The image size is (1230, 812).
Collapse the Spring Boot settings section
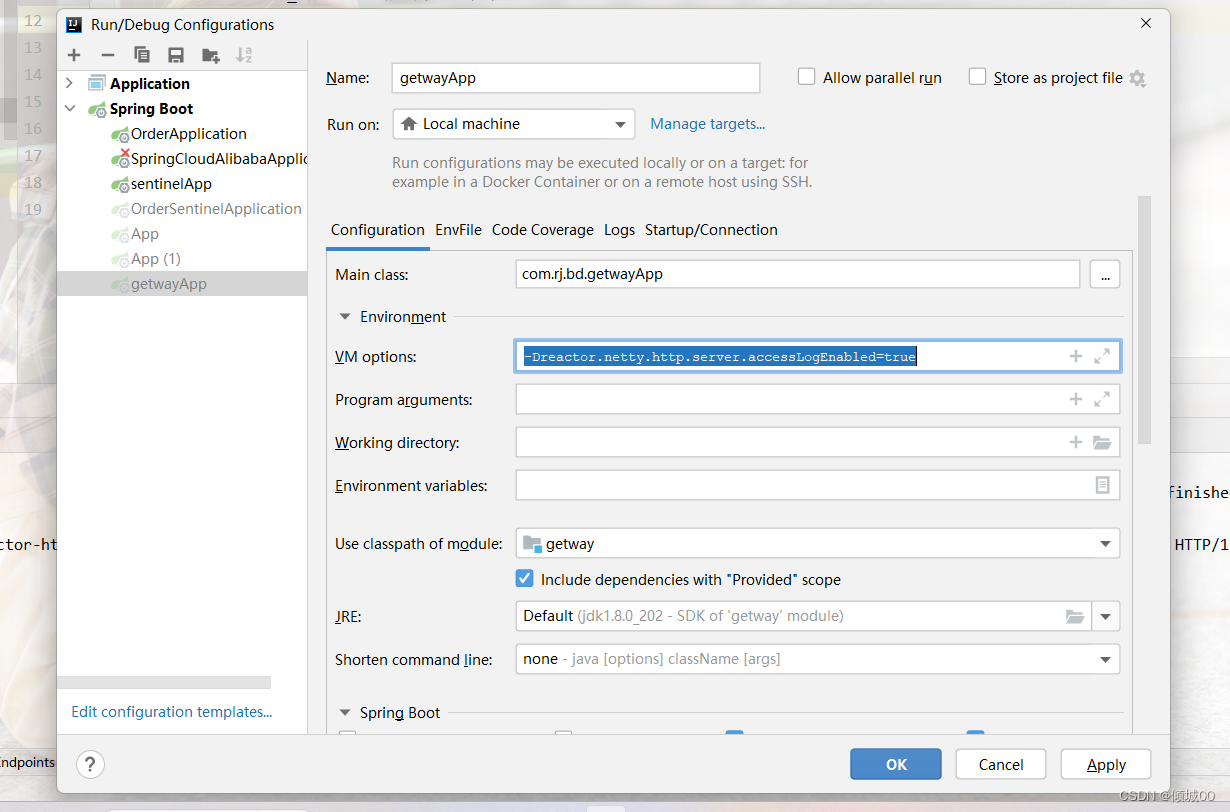[344, 713]
